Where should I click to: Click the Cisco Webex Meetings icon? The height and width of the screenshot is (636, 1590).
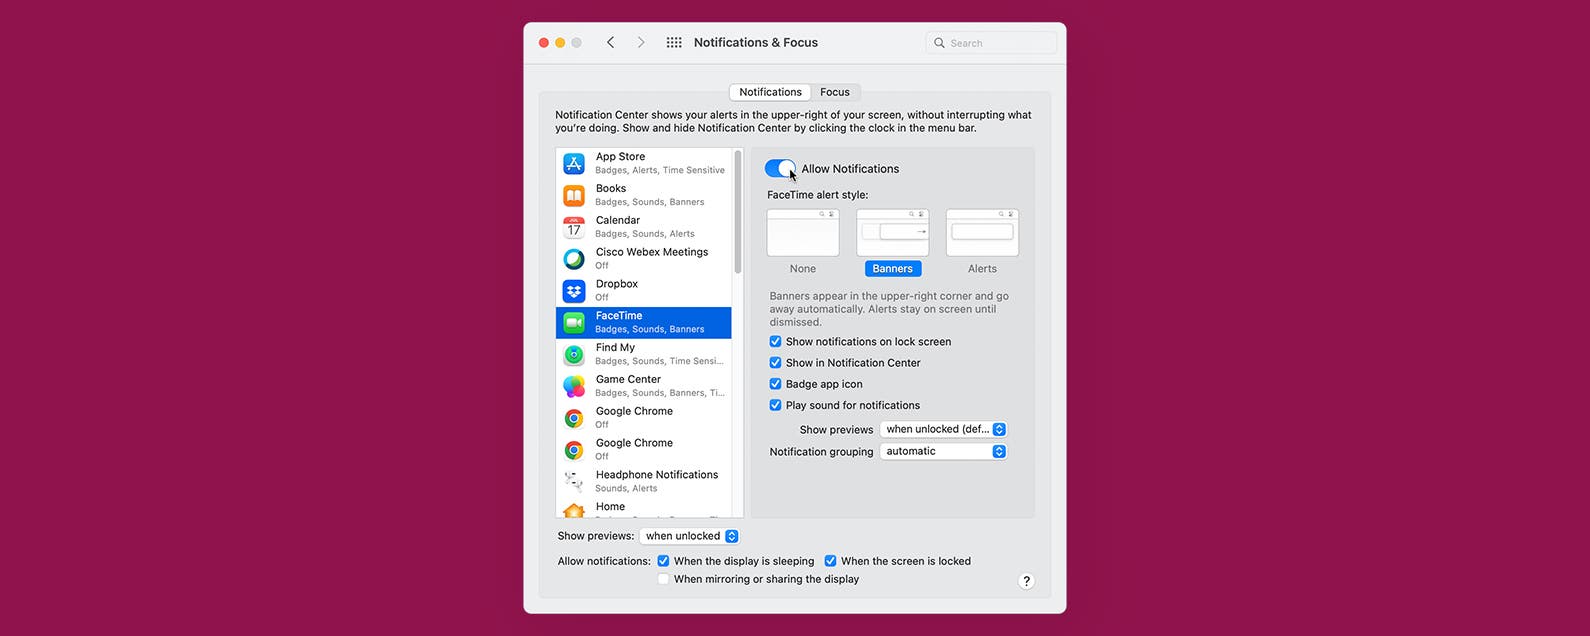(574, 259)
